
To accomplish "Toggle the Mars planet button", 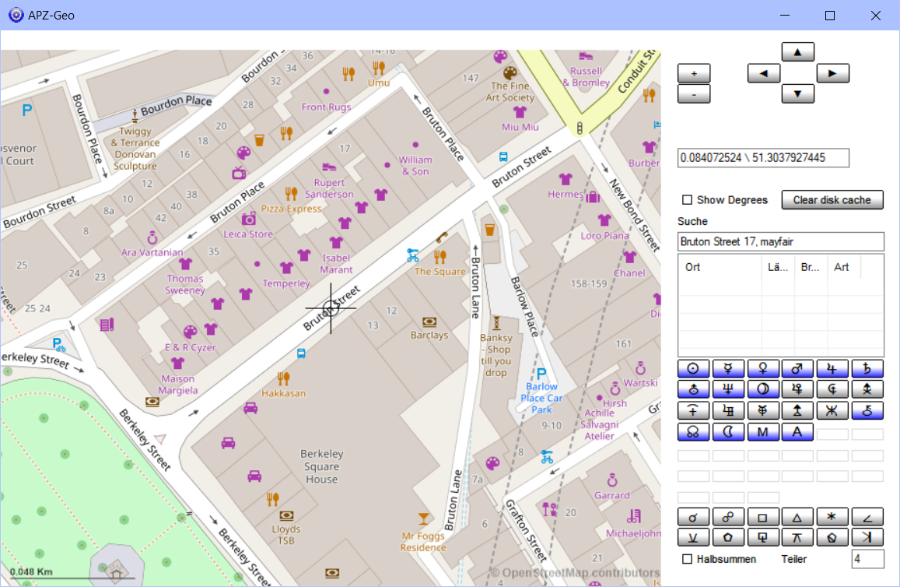I will pos(797,369).
